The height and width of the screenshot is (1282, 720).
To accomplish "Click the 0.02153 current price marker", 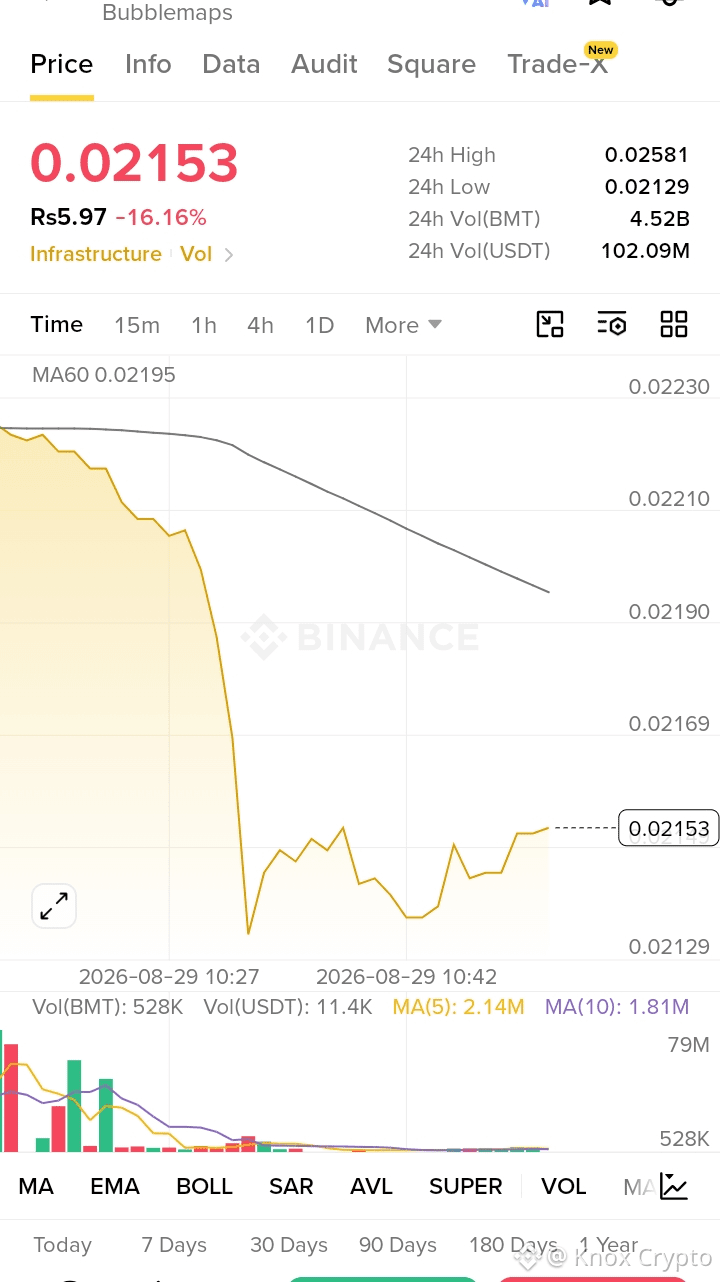I will pyautogui.click(x=669, y=828).
